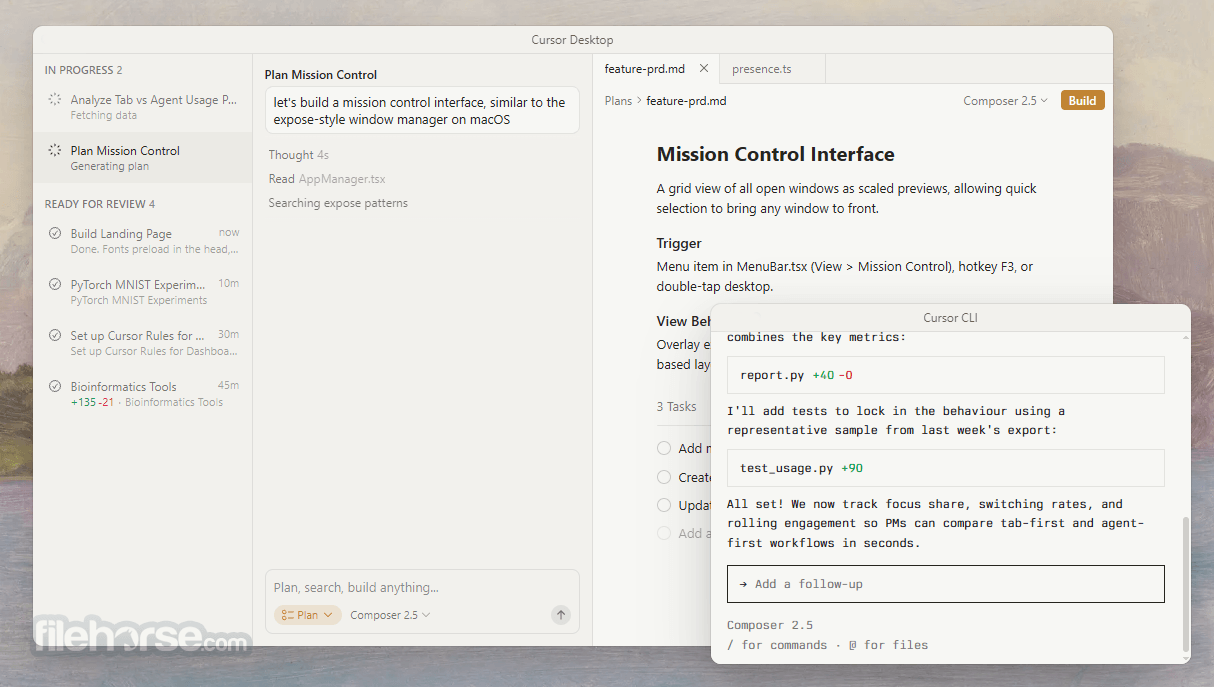Toggle the 'Add m...' task circle

pyautogui.click(x=664, y=449)
